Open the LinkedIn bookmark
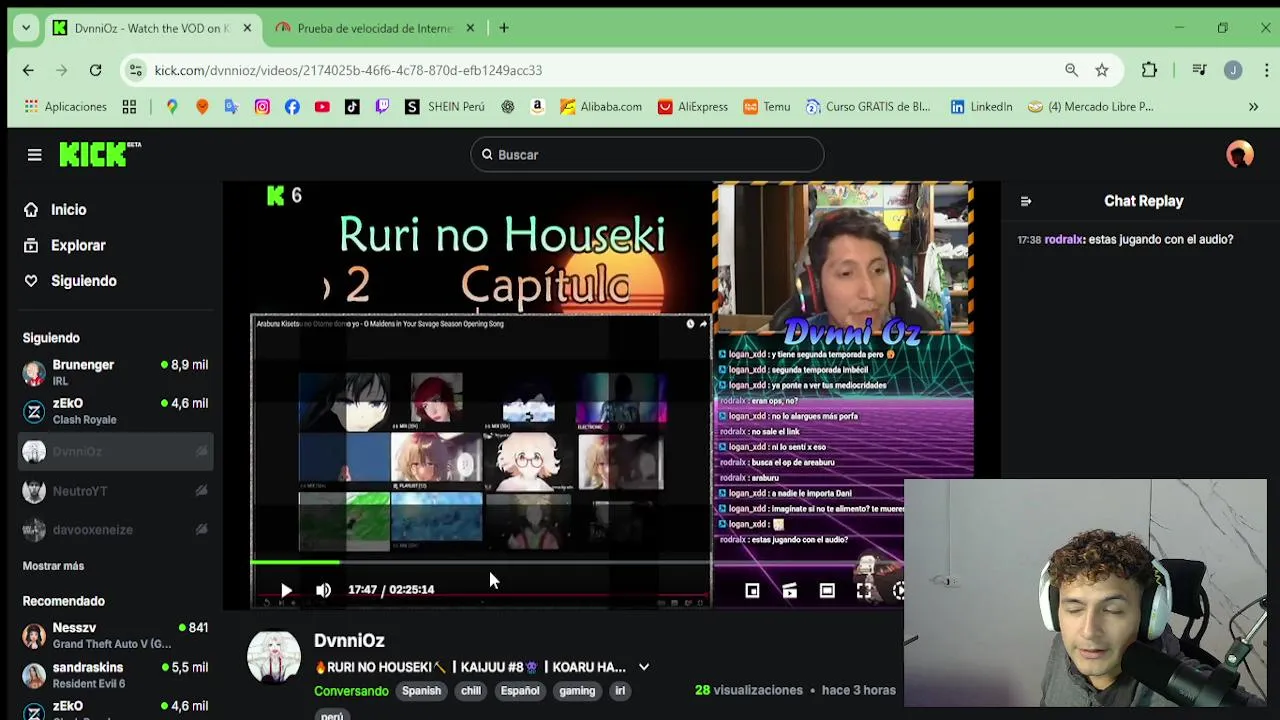Image resolution: width=1280 pixels, height=720 pixels. click(x=981, y=107)
